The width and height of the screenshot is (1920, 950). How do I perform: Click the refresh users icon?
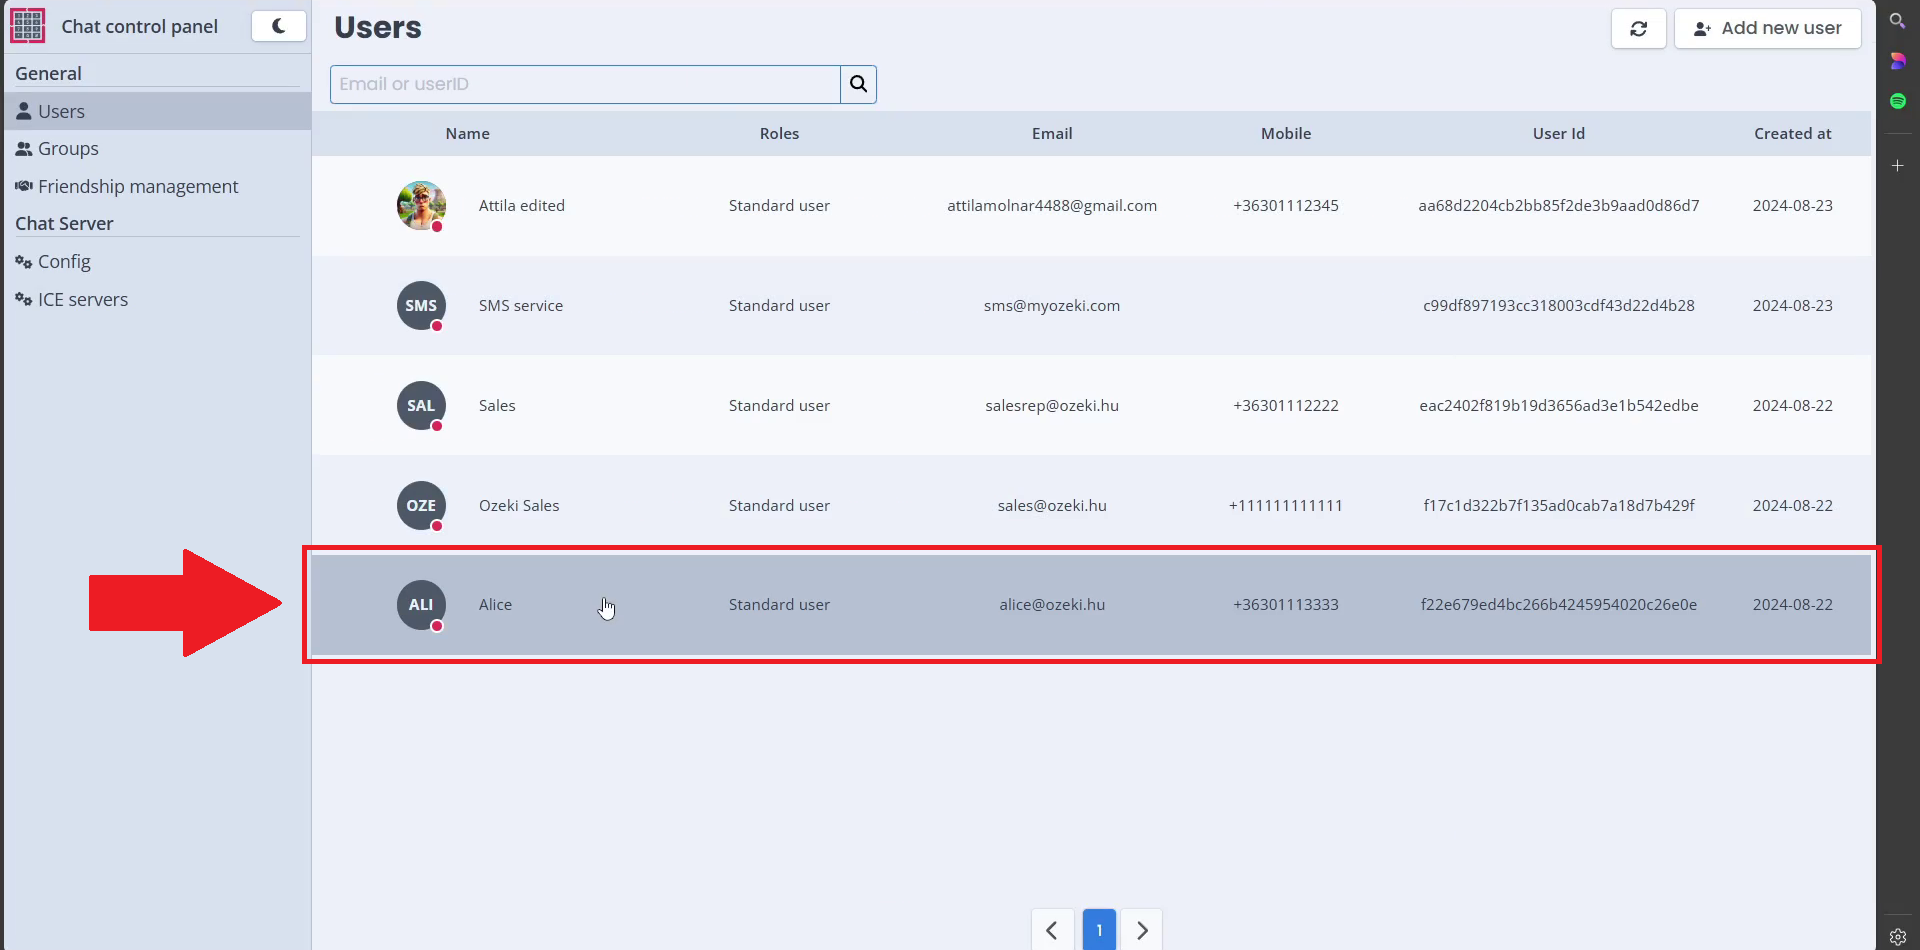pos(1638,28)
